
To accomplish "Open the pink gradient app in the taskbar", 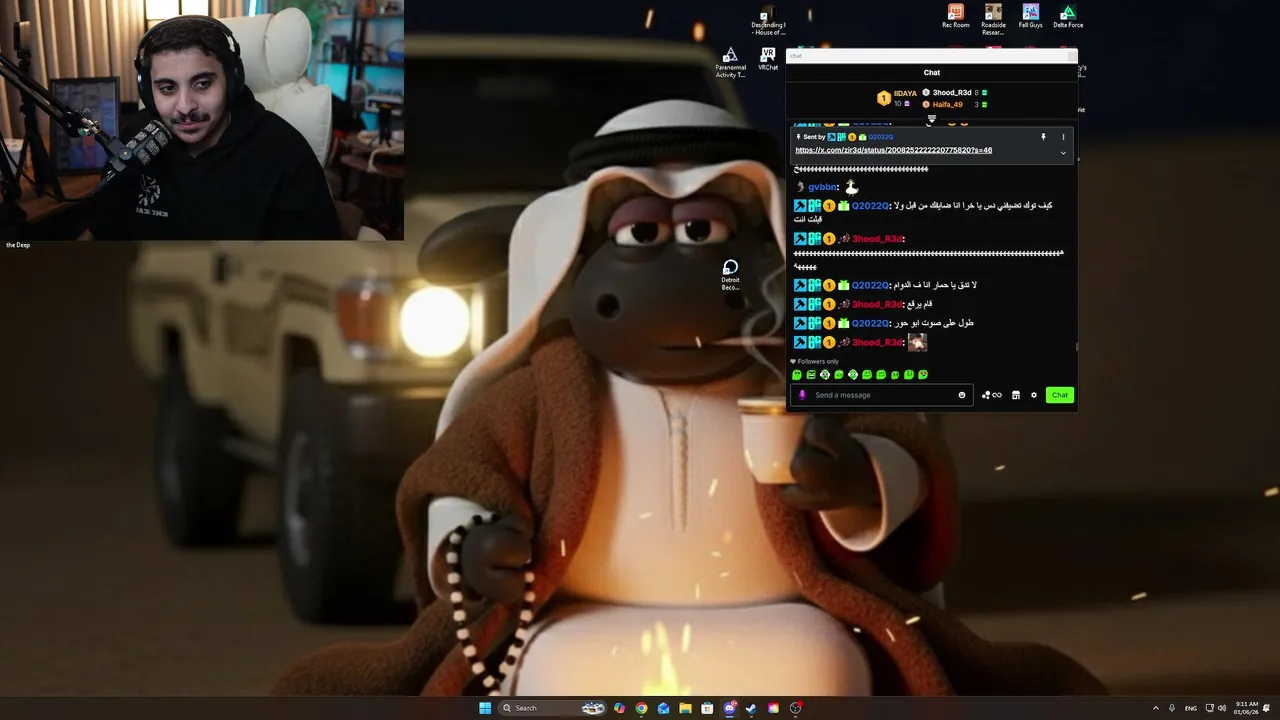I will 773,708.
